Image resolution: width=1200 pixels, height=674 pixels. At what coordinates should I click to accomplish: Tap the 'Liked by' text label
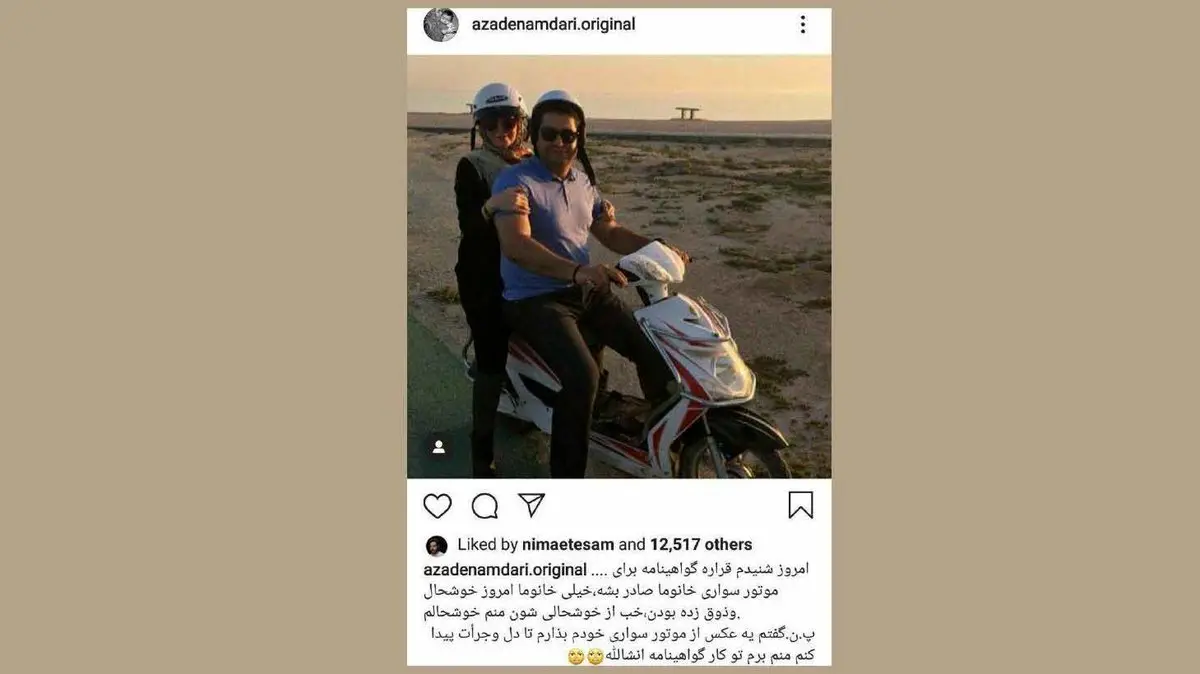point(487,545)
